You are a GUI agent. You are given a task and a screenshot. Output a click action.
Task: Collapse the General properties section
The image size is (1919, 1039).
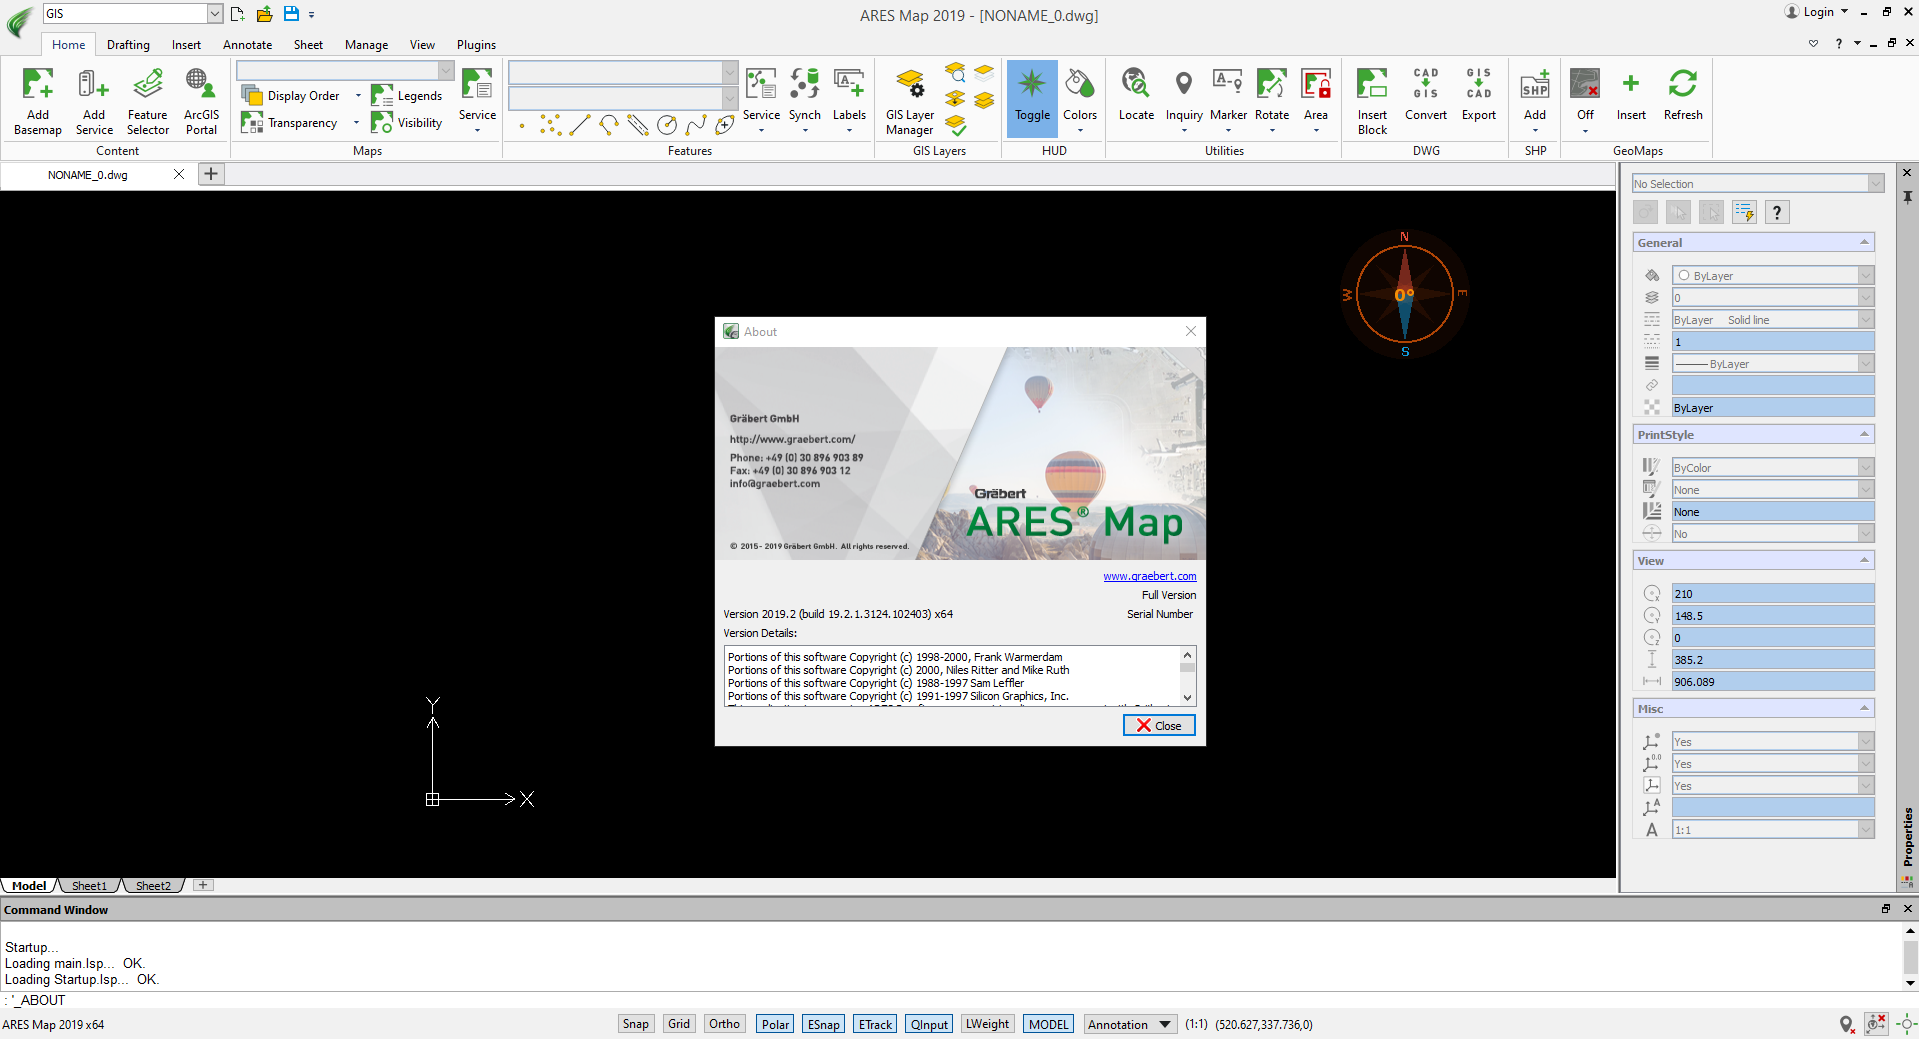(x=1864, y=243)
